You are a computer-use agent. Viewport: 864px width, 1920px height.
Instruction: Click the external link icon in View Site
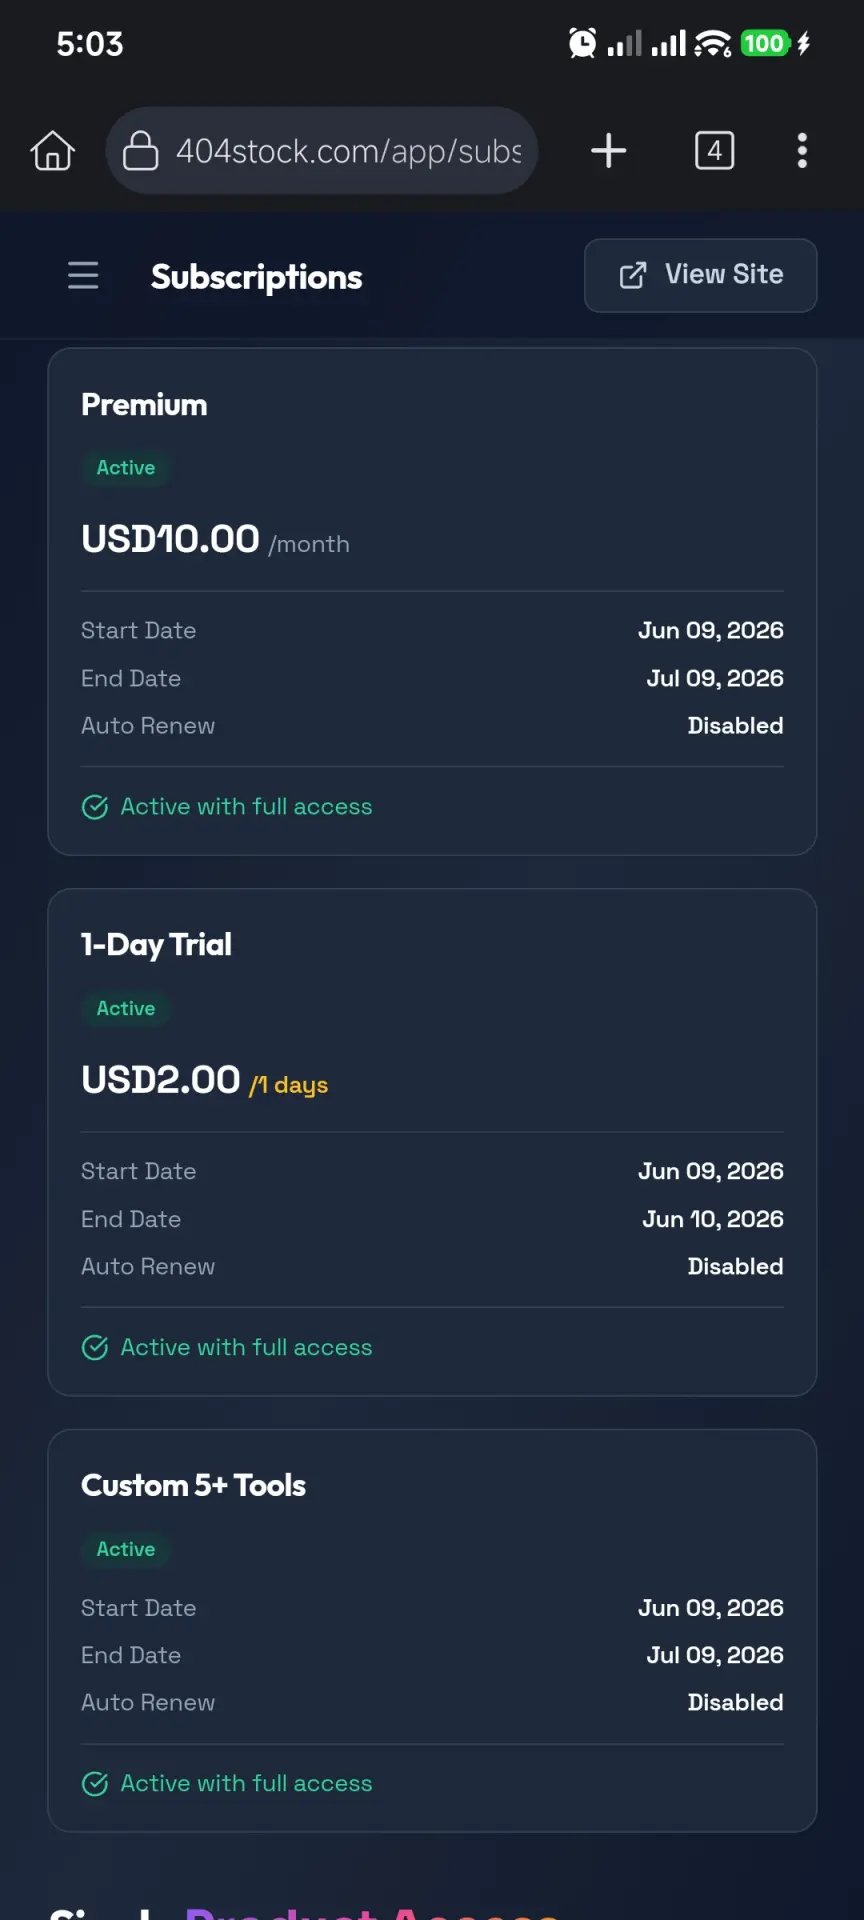coord(633,275)
